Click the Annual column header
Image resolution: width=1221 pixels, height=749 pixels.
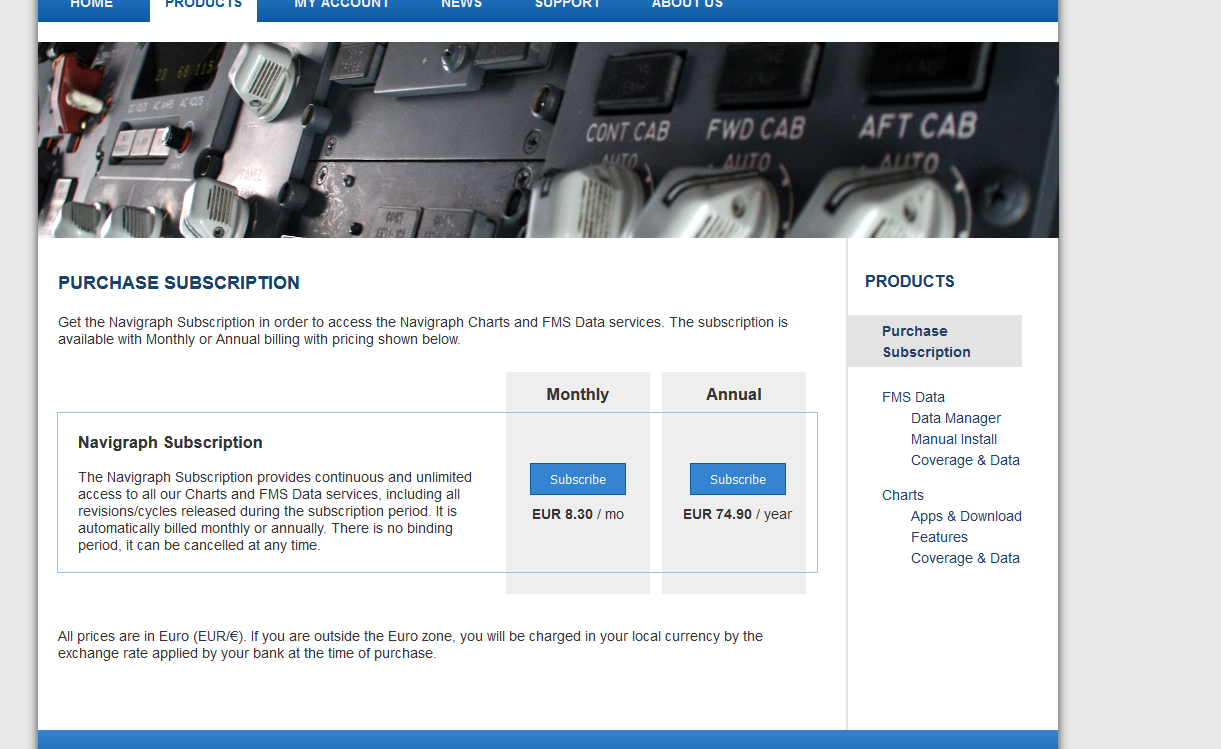point(734,394)
